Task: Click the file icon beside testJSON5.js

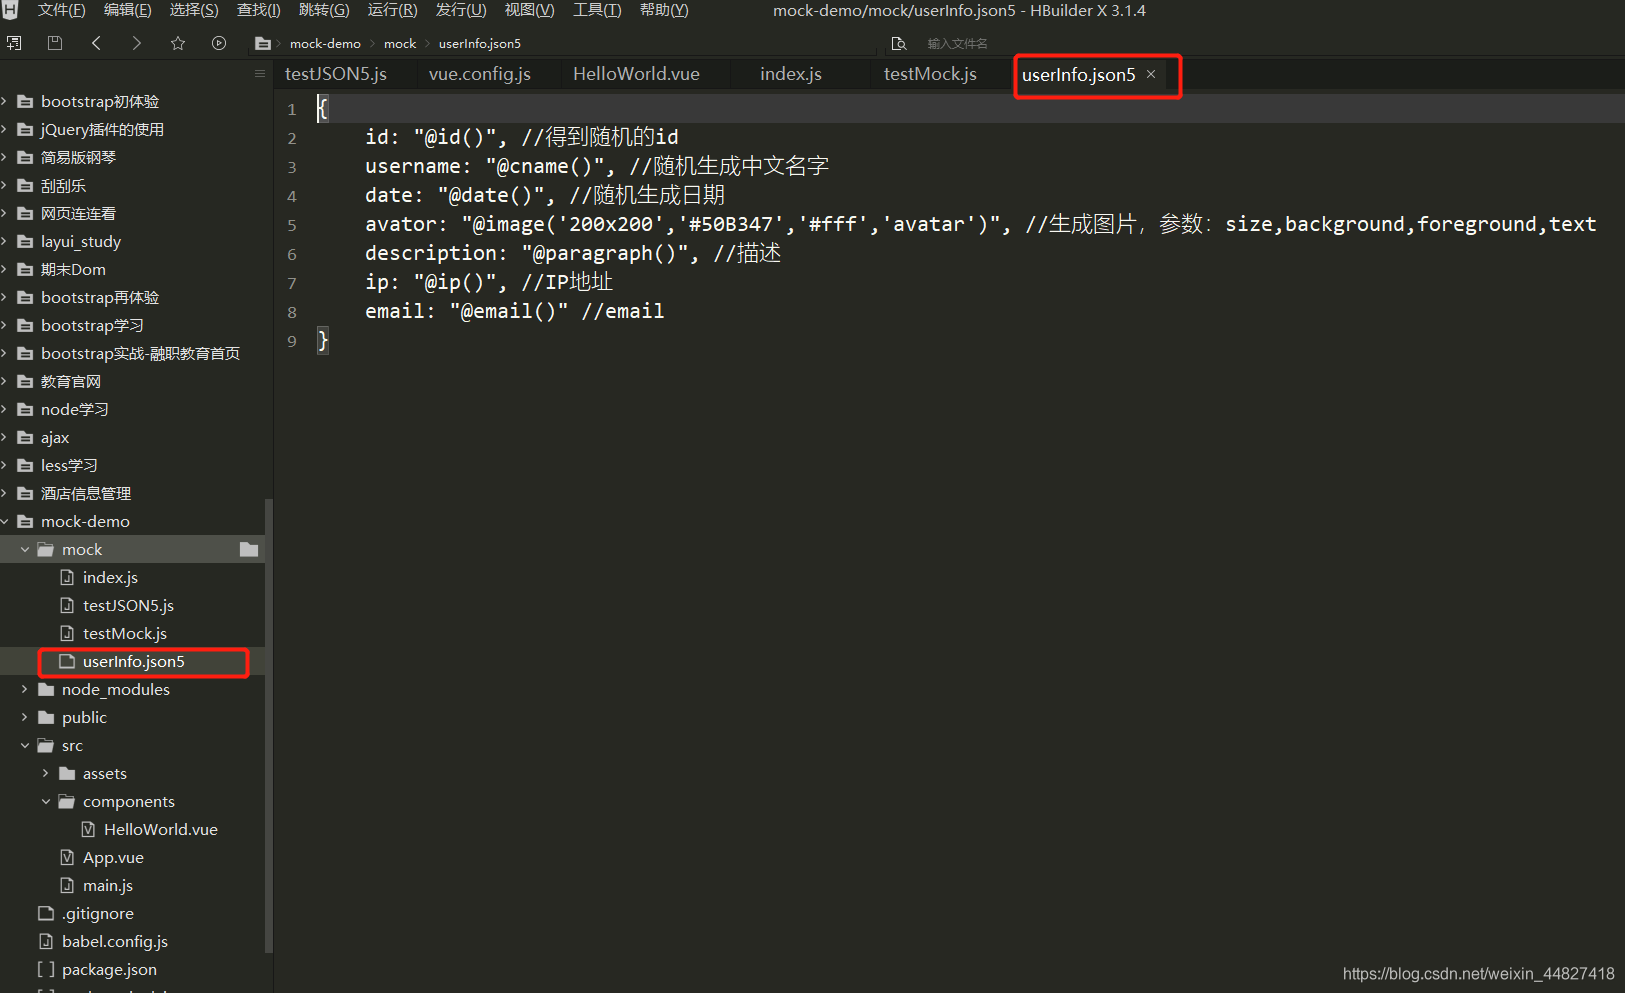Action: (67, 605)
